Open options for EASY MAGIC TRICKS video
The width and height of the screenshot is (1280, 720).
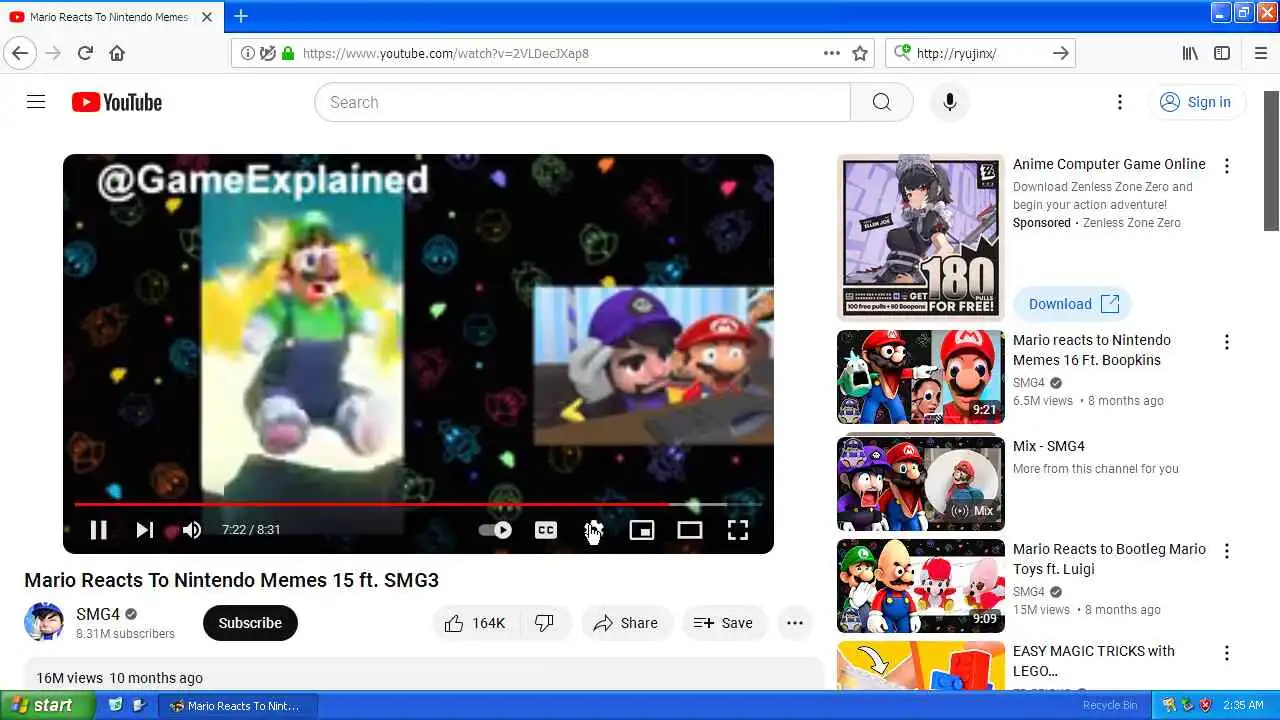tap(1226, 653)
